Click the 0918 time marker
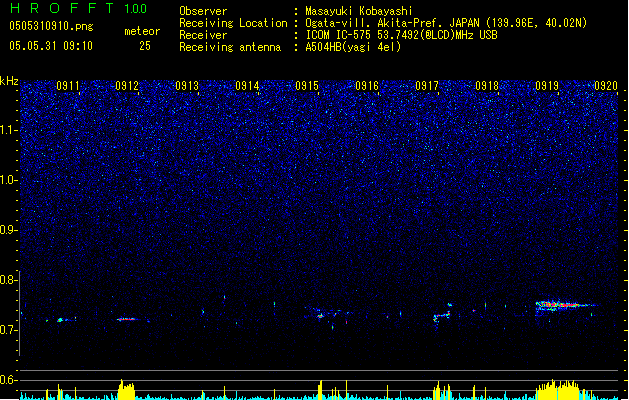Image resolution: width=629 pixels, height=400 pixels. point(487,85)
